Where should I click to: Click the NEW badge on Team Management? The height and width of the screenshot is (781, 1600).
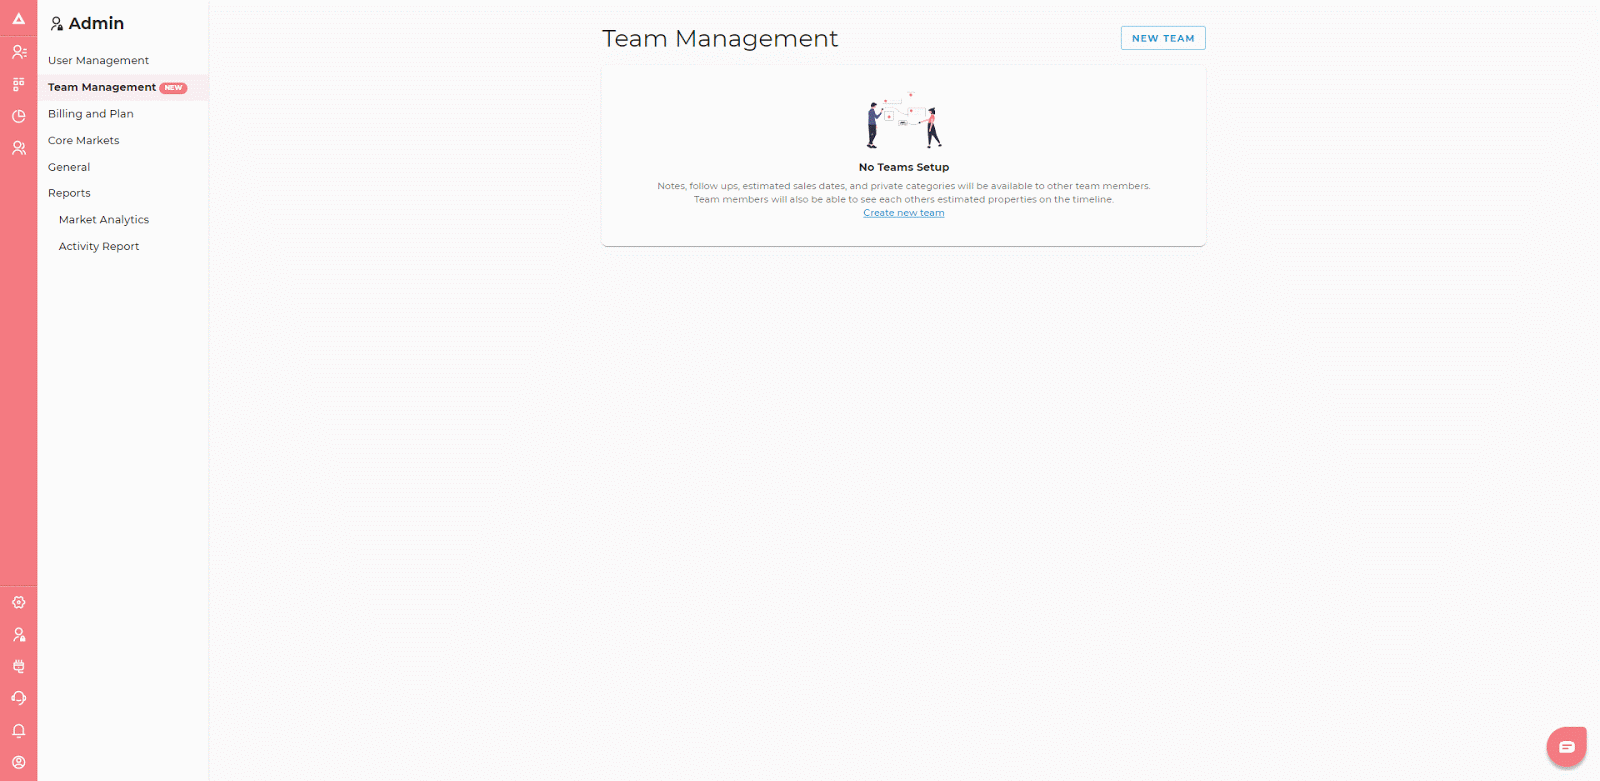coord(174,88)
